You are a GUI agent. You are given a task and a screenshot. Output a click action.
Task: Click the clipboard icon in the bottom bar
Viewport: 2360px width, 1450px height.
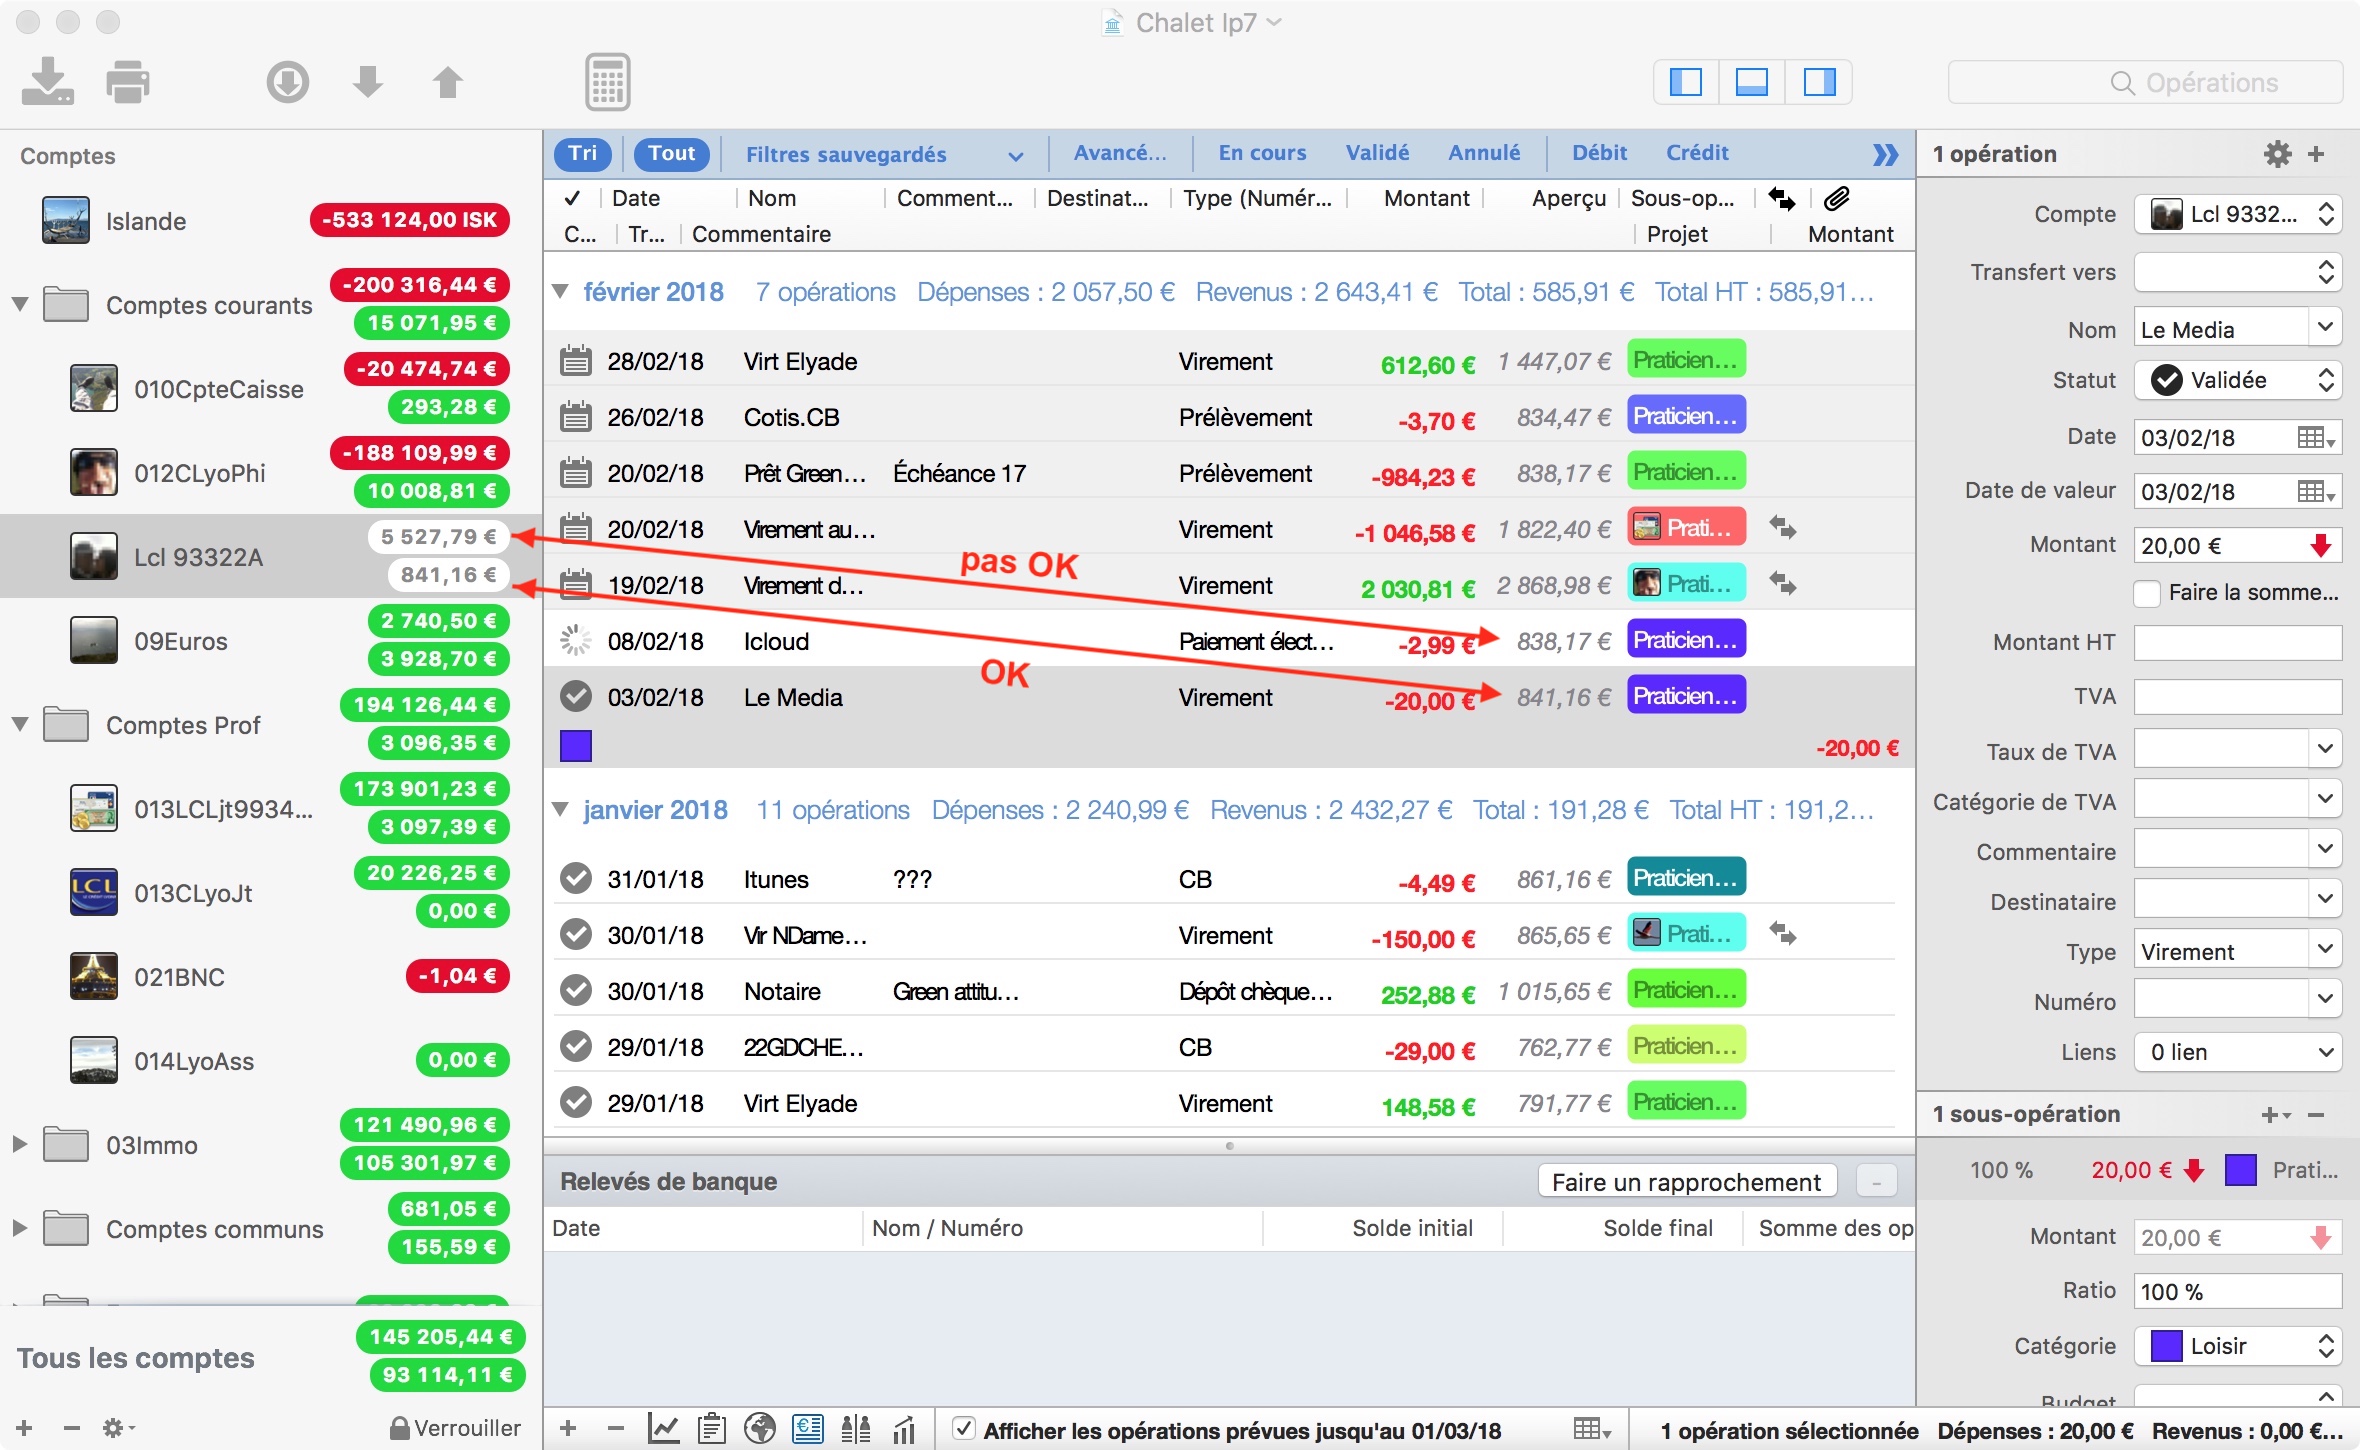click(712, 1429)
